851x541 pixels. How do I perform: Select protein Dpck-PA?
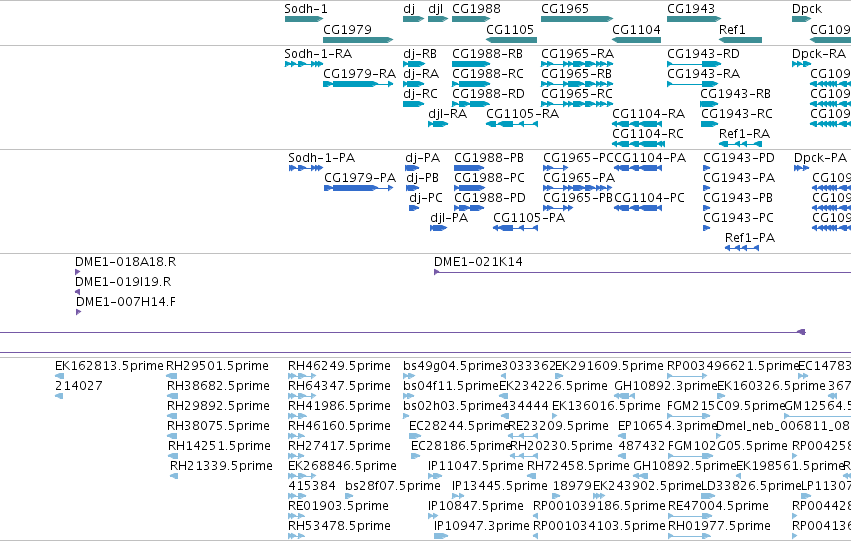coord(802,168)
